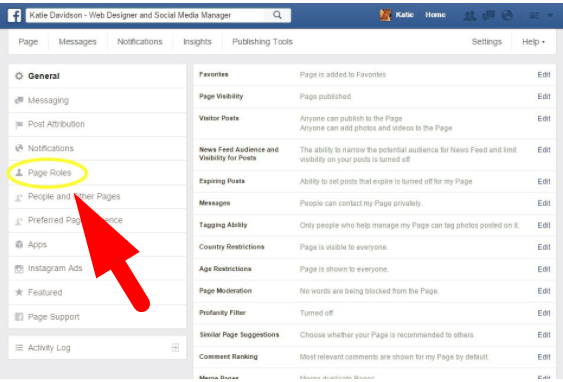Click Katie's profile picture thumbnail
563x382 pixels.
[x=385, y=15]
